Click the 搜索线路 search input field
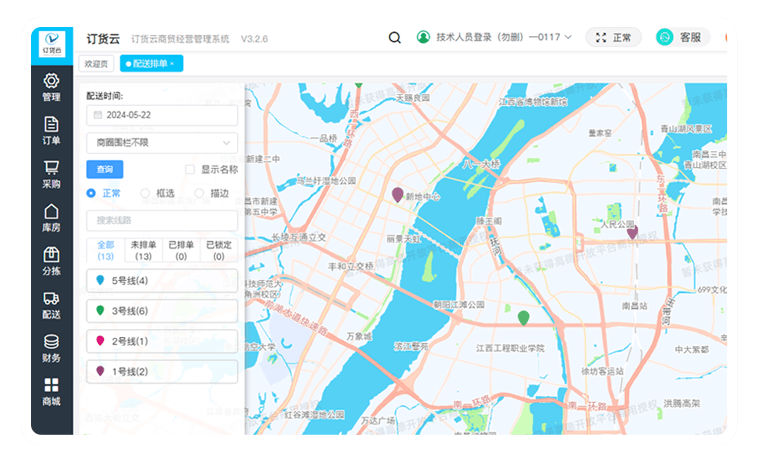Viewport: 759px width, 470px height. pyautogui.click(x=162, y=220)
